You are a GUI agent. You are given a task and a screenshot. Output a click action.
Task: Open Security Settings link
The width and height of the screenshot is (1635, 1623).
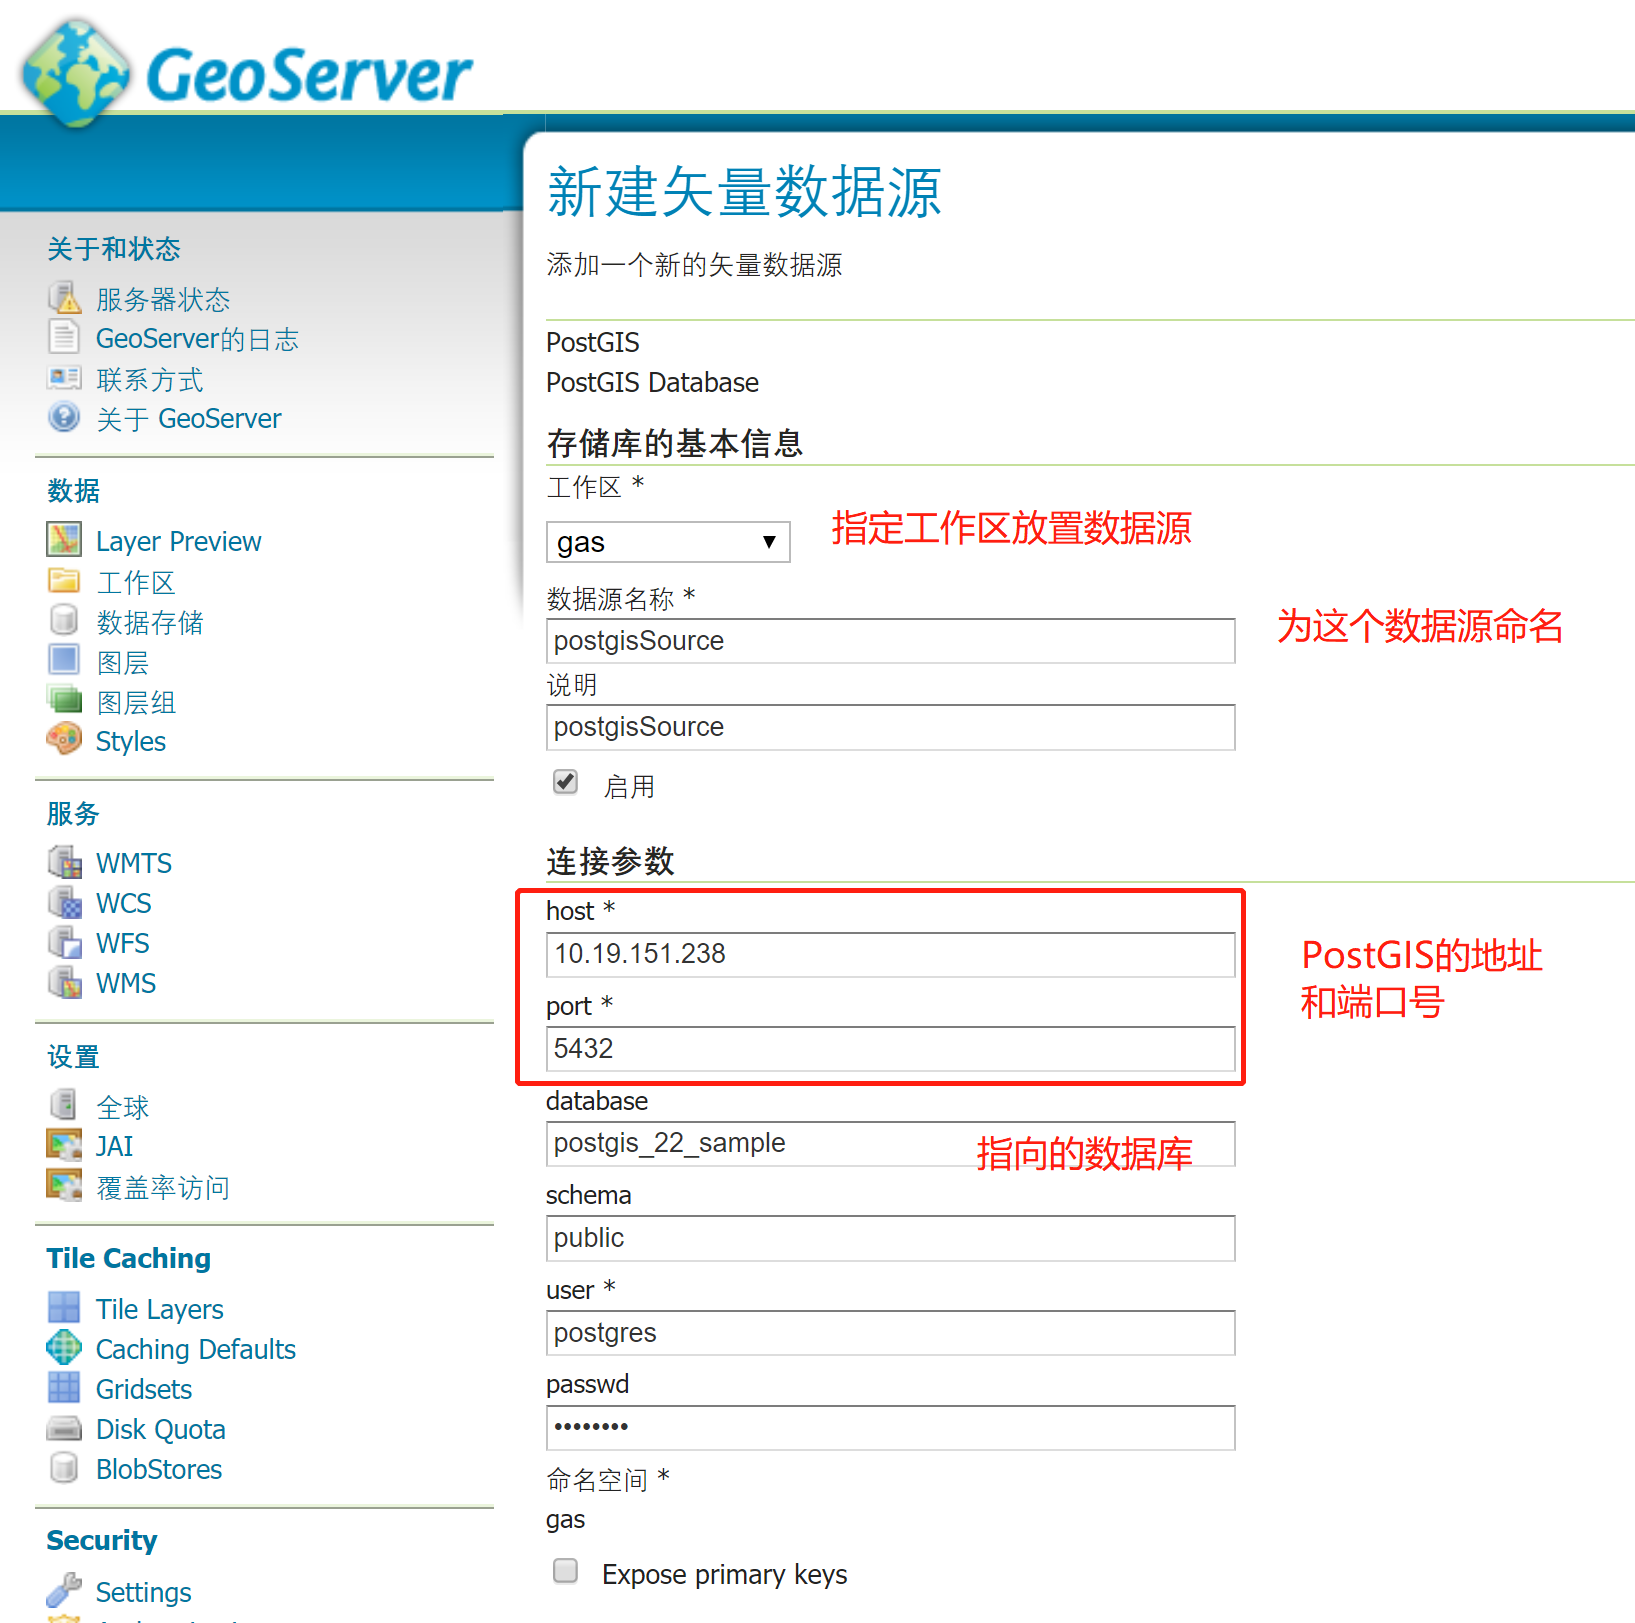144,1592
